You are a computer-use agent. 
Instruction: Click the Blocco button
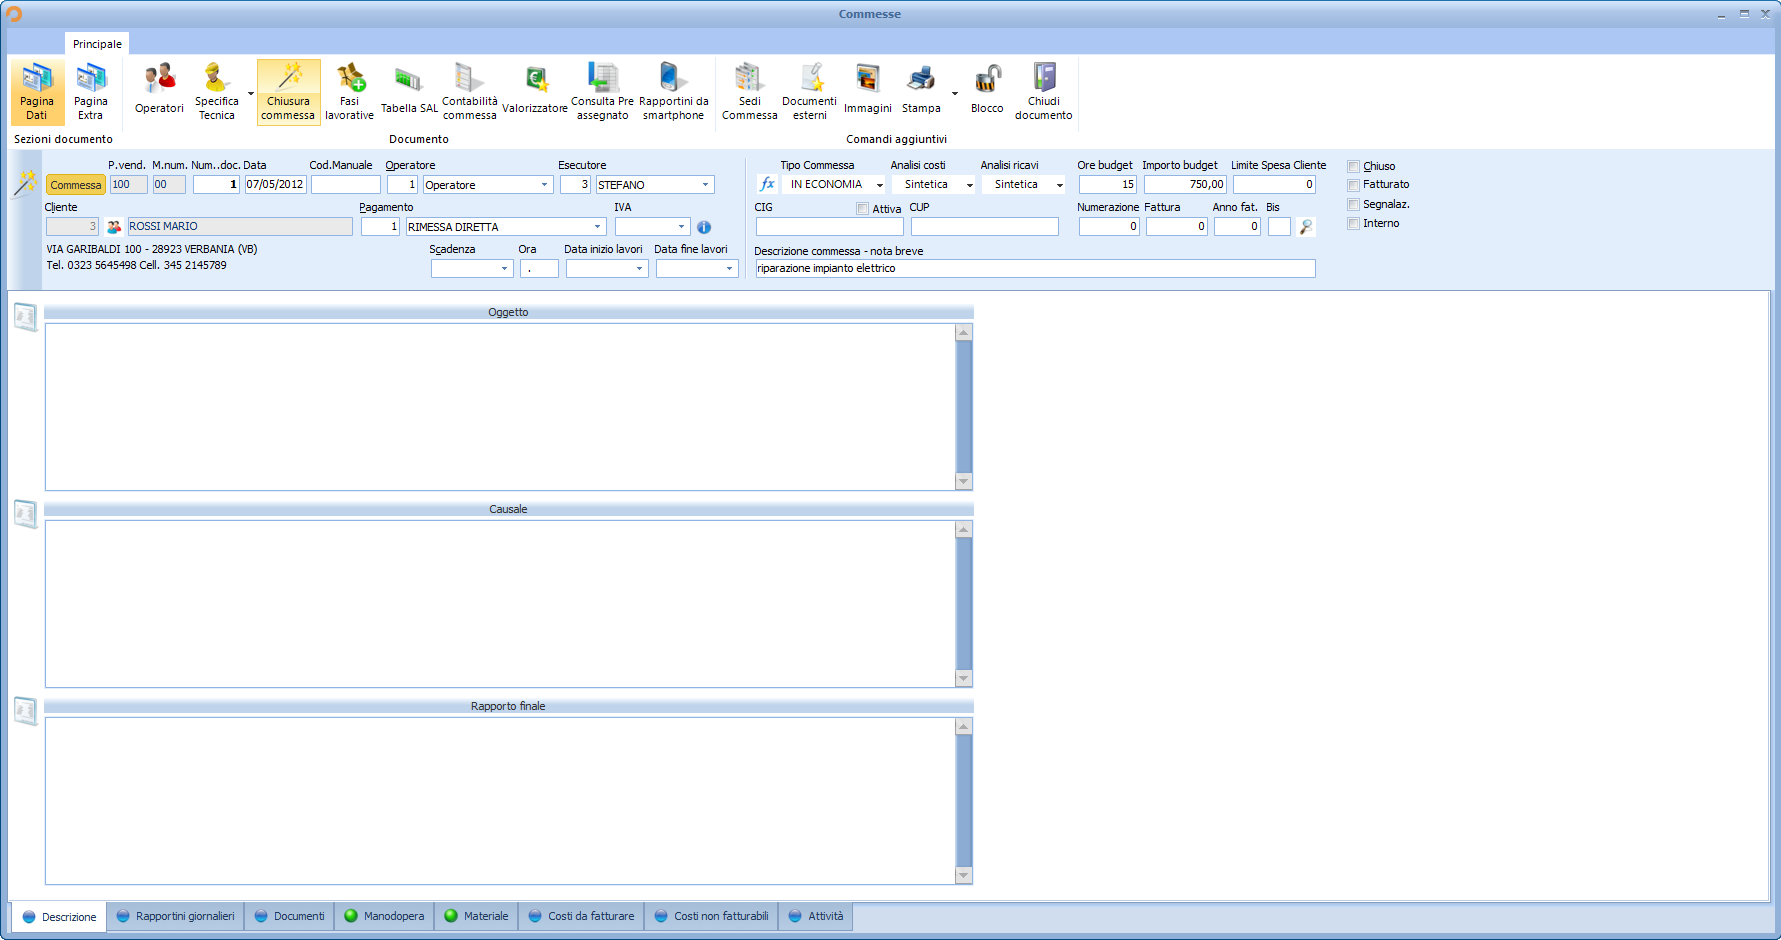pyautogui.click(x=986, y=90)
